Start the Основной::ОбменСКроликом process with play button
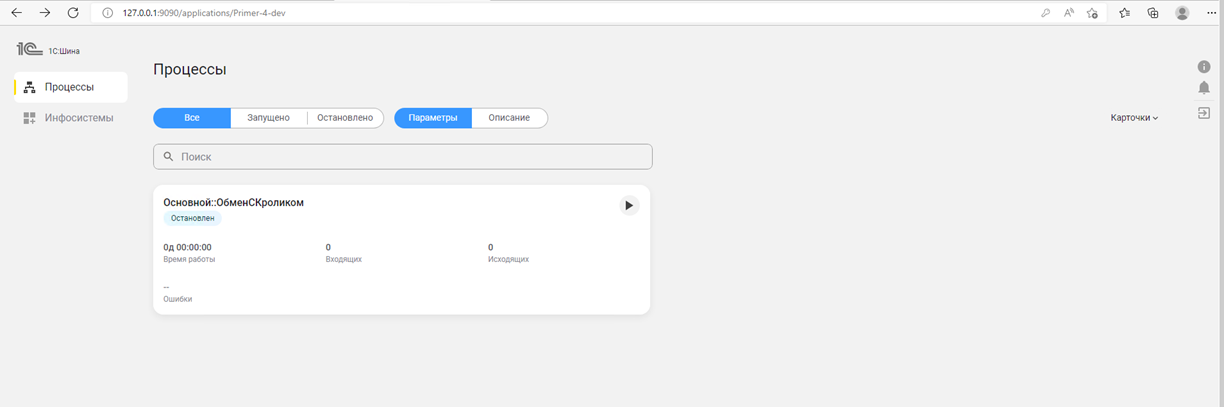 (x=628, y=205)
